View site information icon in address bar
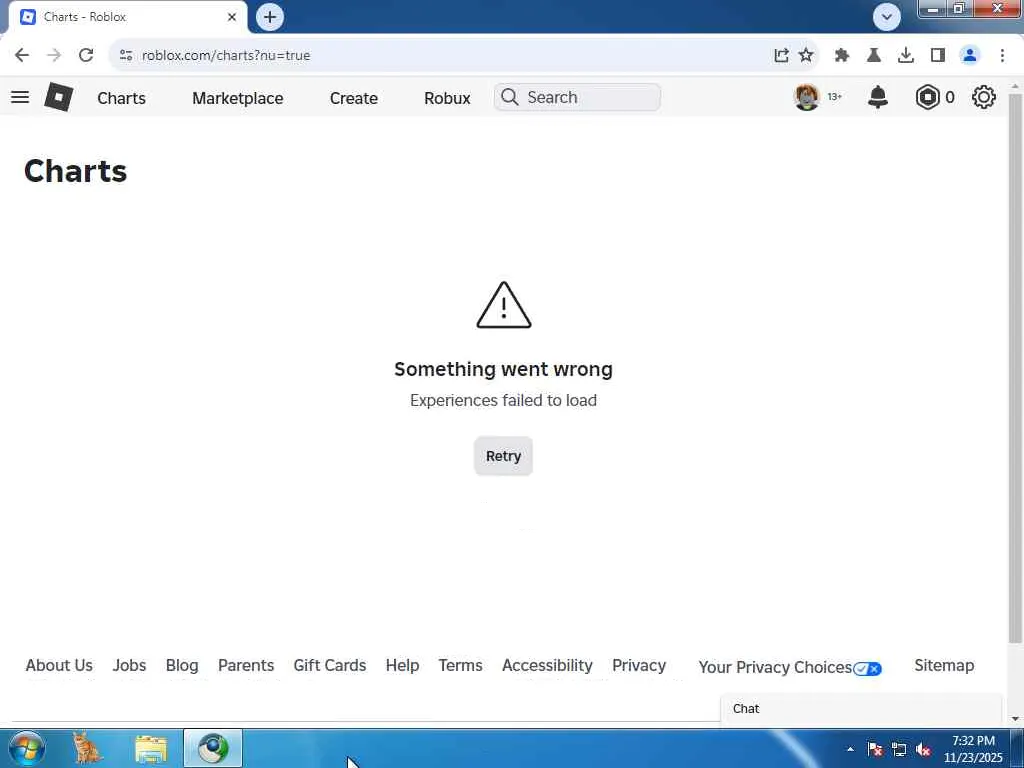The height and width of the screenshot is (768, 1024). (126, 55)
